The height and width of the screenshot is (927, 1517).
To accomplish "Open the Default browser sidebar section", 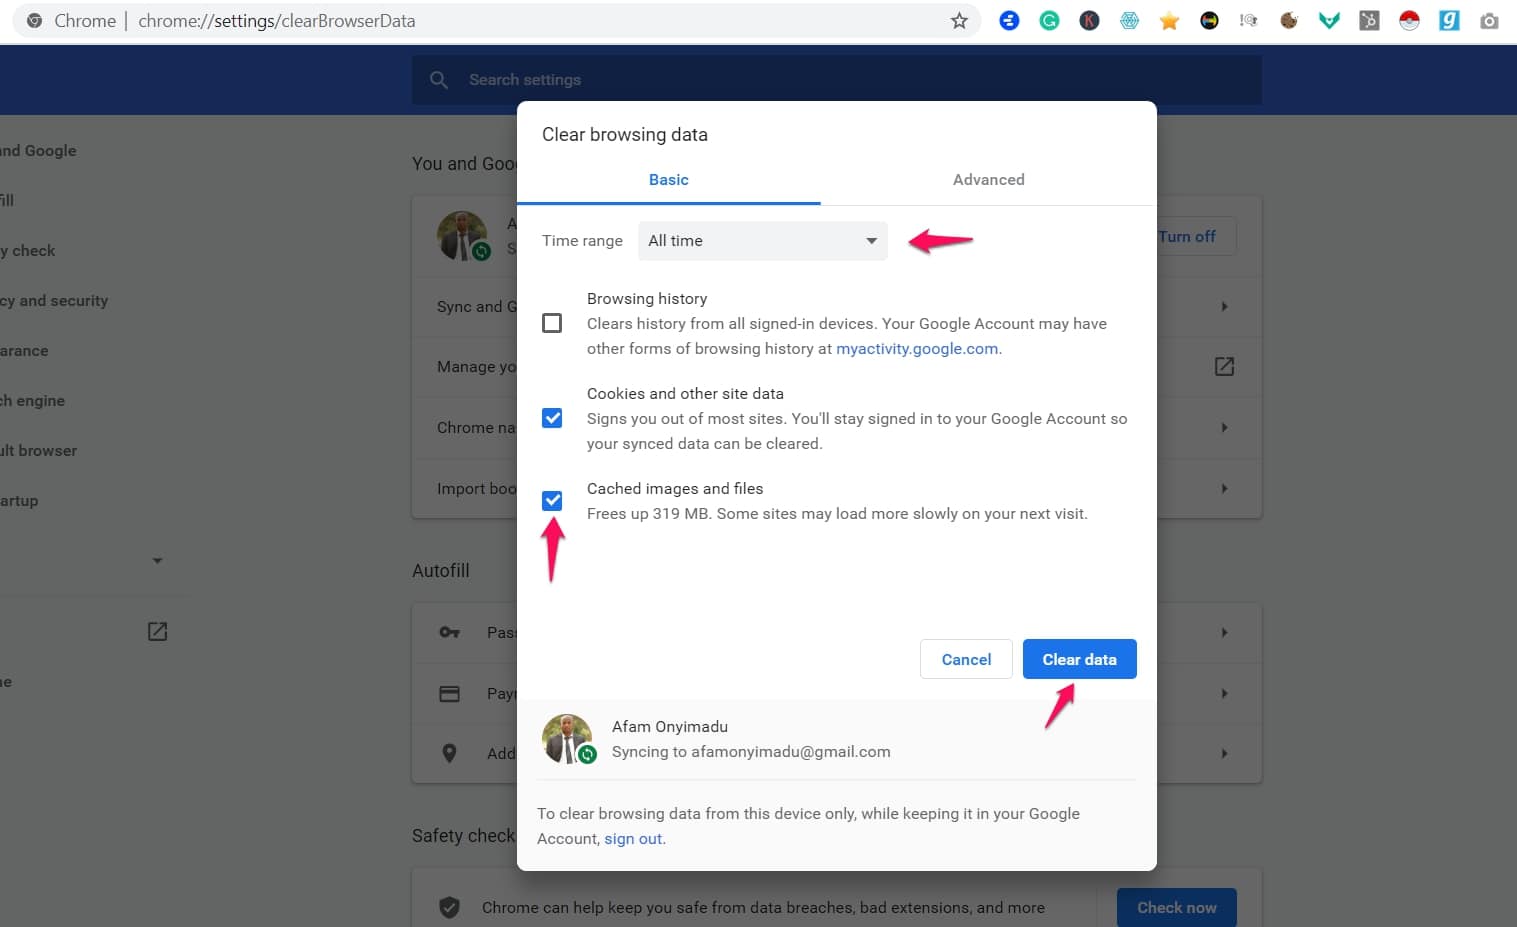I will 38,451.
